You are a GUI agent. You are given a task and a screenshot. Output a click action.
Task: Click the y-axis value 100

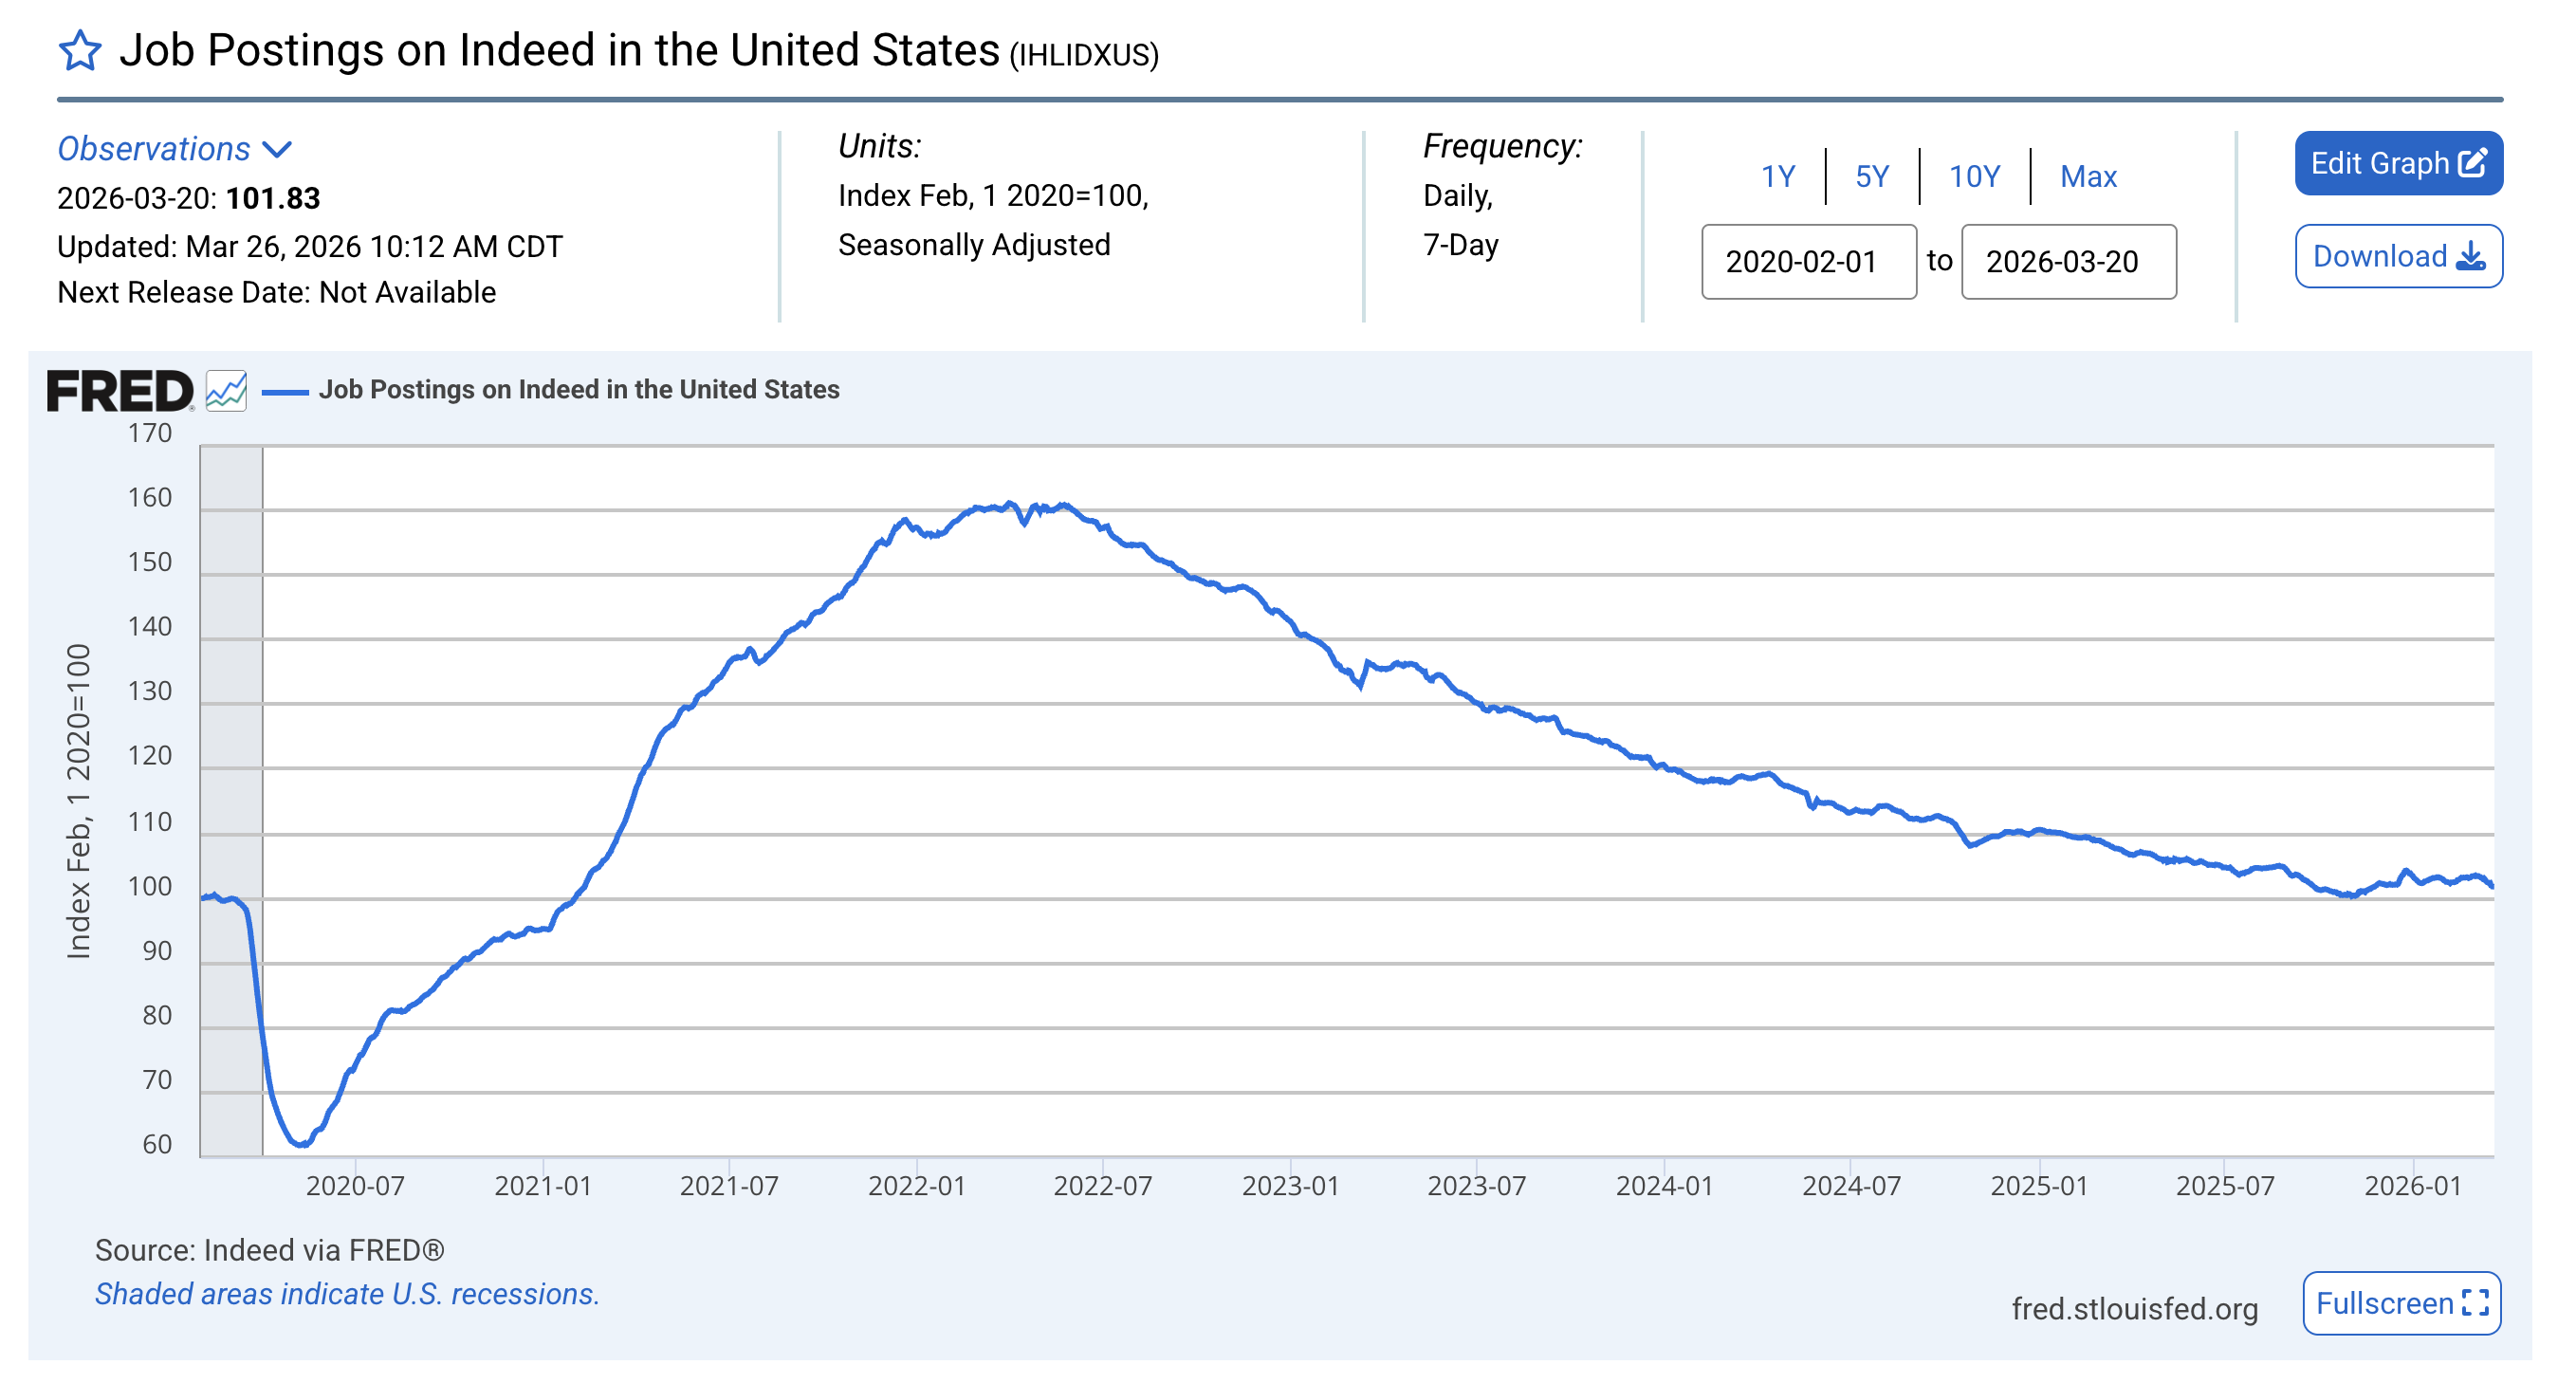[x=150, y=887]
